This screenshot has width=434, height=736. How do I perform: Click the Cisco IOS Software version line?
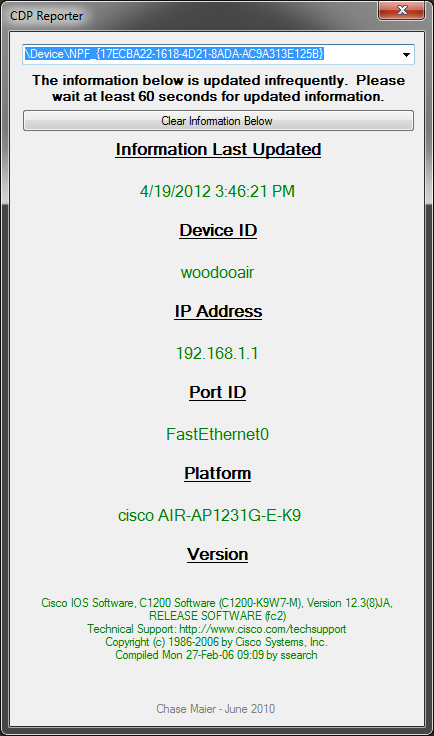(x=217, y=603)
